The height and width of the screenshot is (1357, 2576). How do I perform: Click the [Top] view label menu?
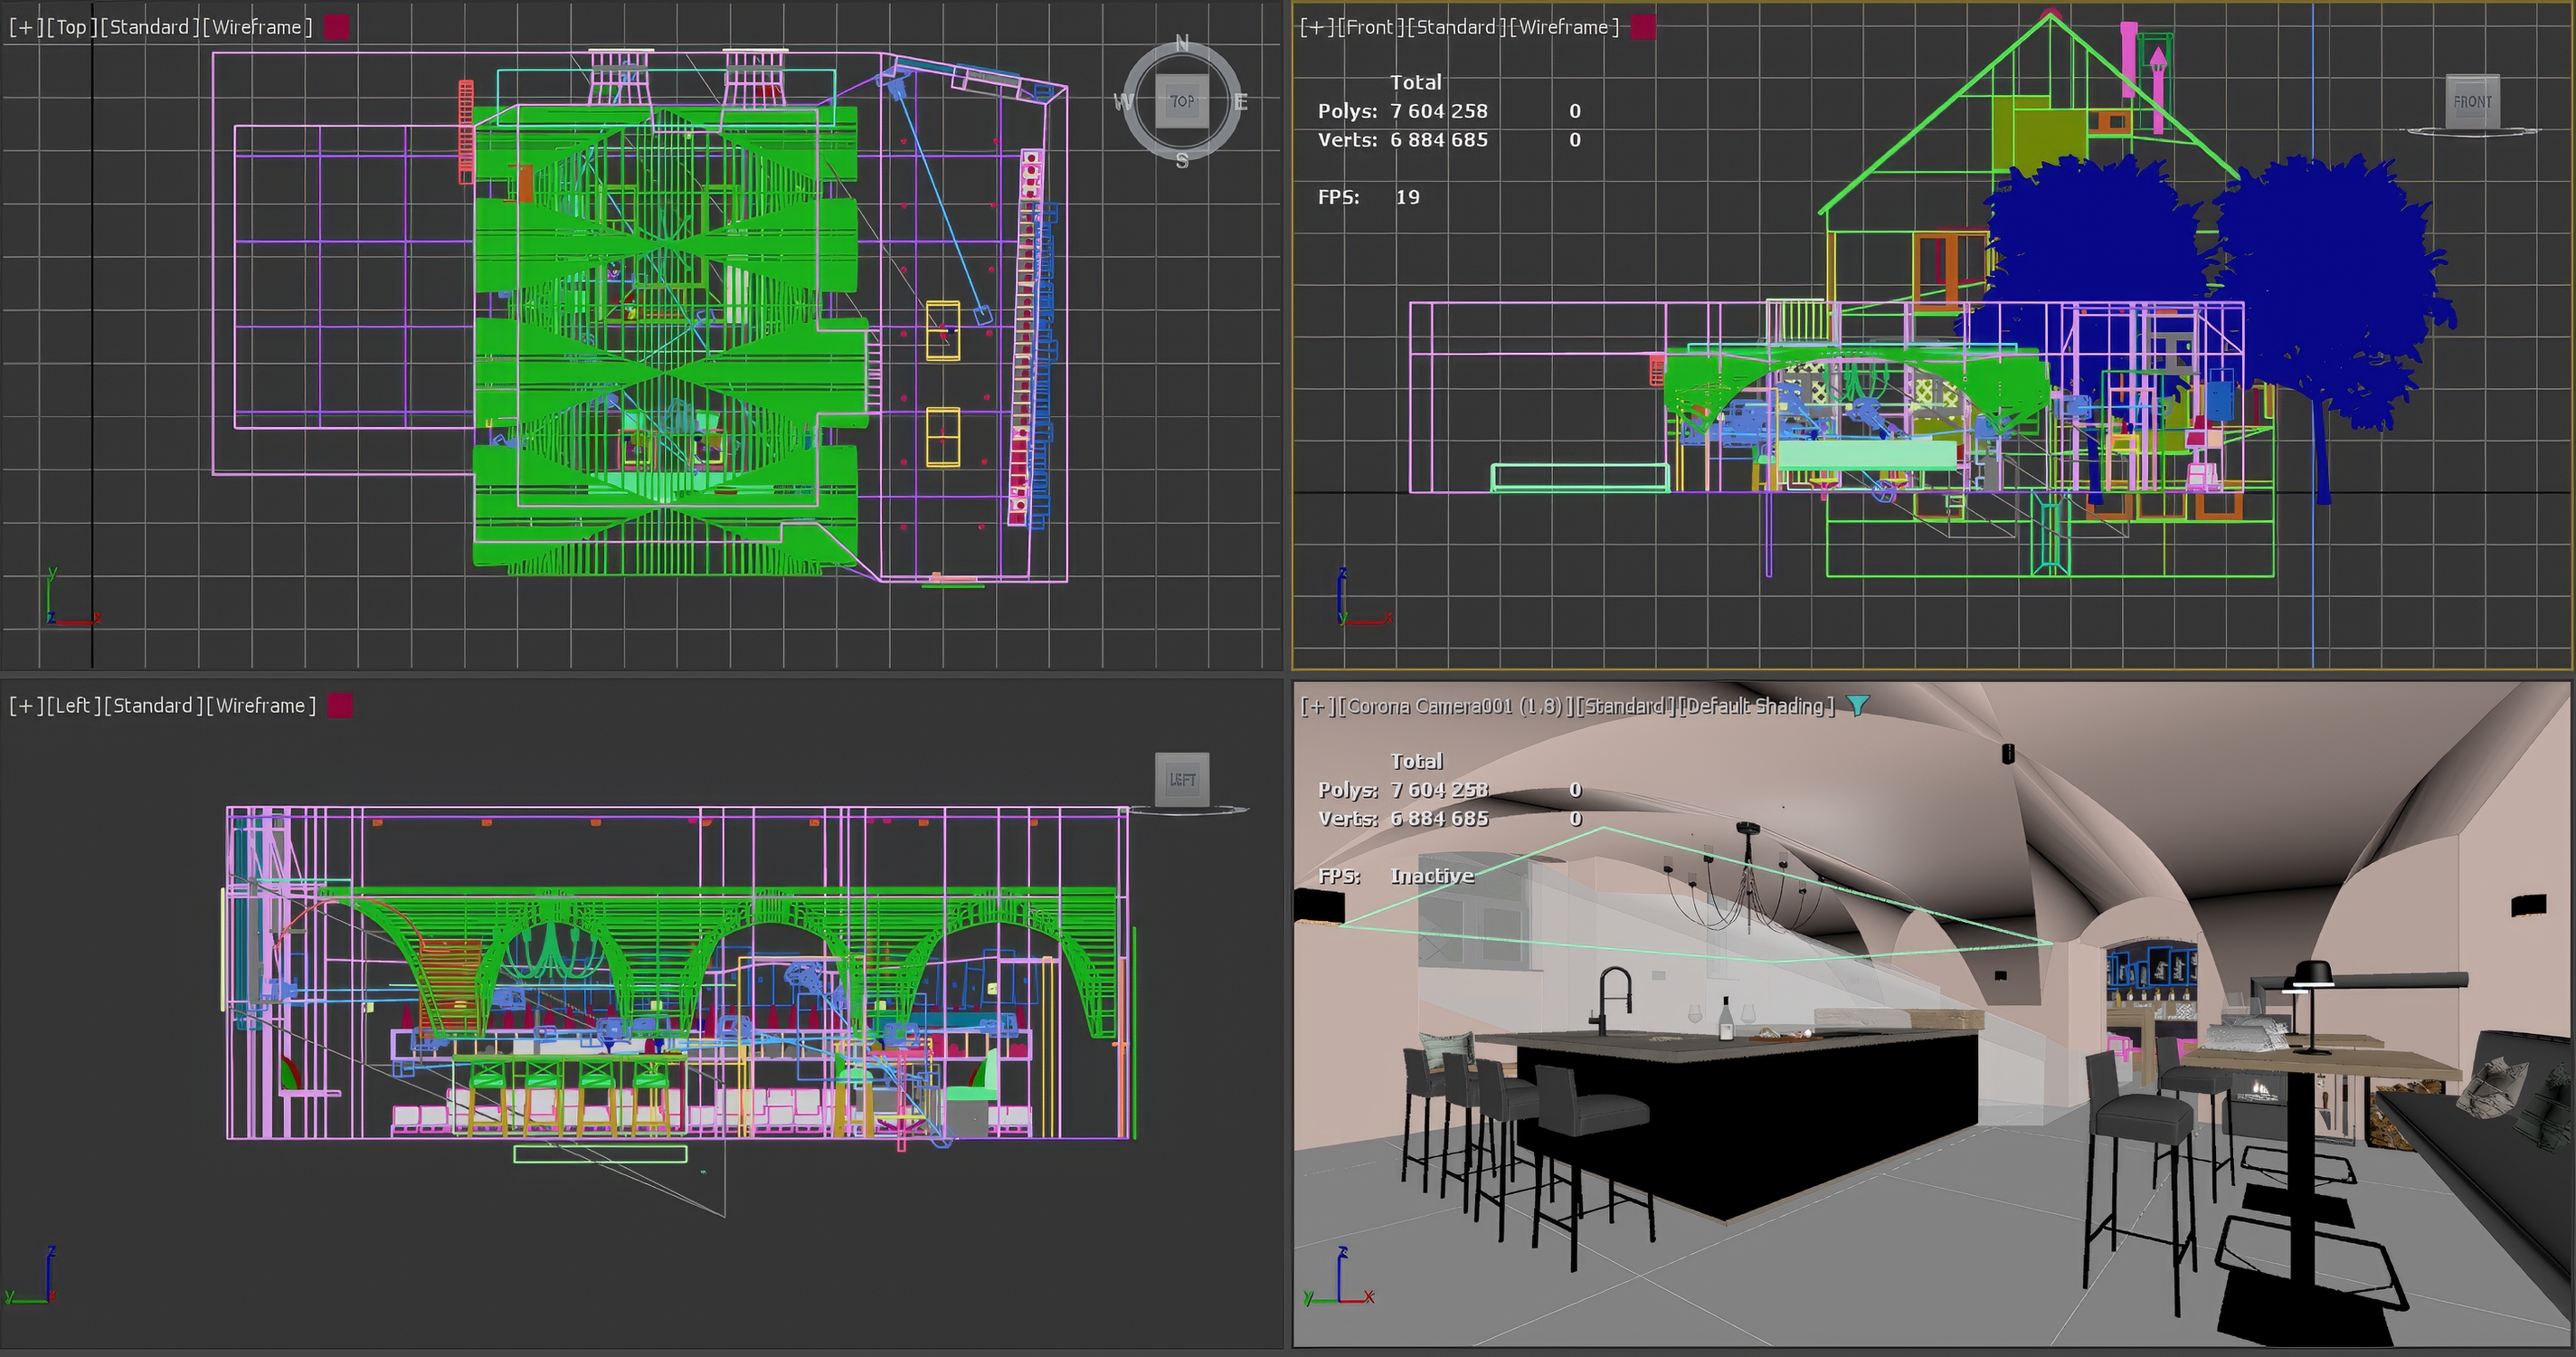pyautogui.click(x=71, y=27)
